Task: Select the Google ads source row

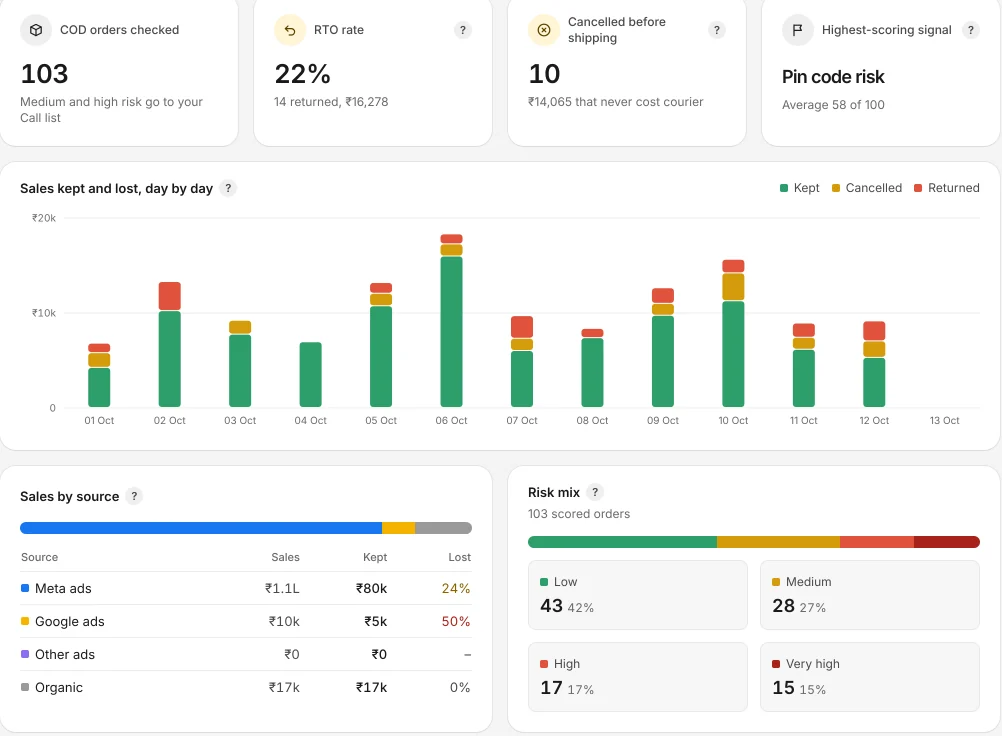Action: click(246, 622)
